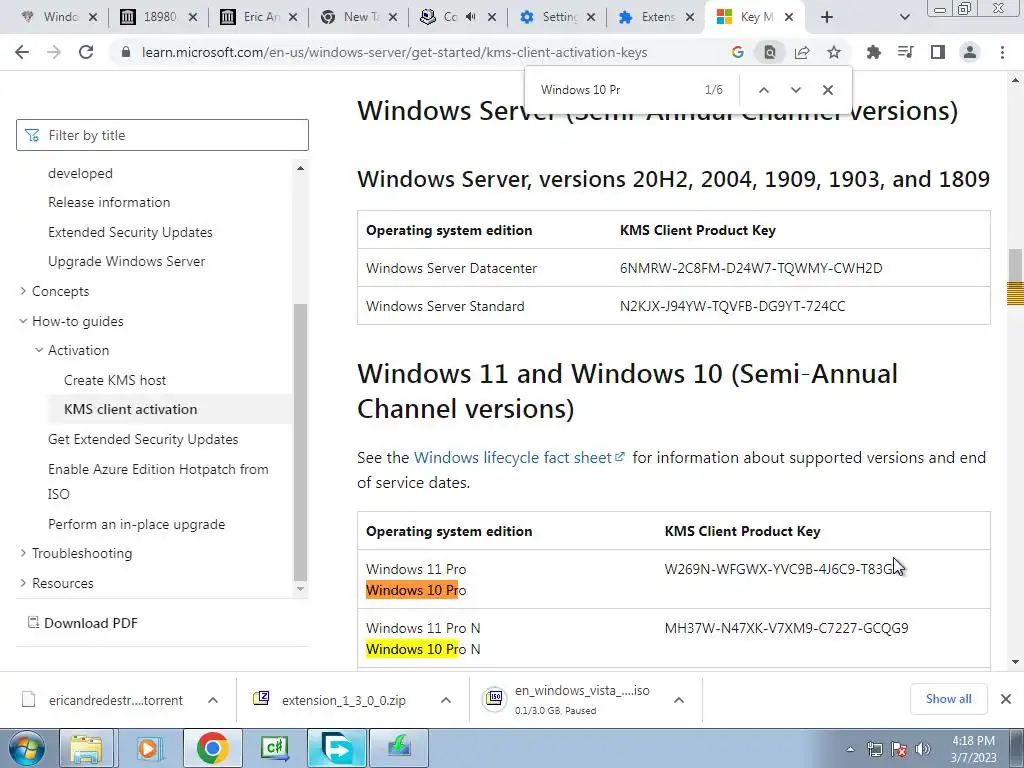Close the find bar
The height and width of the screenshot is (768, 1024).
(827, 90)
